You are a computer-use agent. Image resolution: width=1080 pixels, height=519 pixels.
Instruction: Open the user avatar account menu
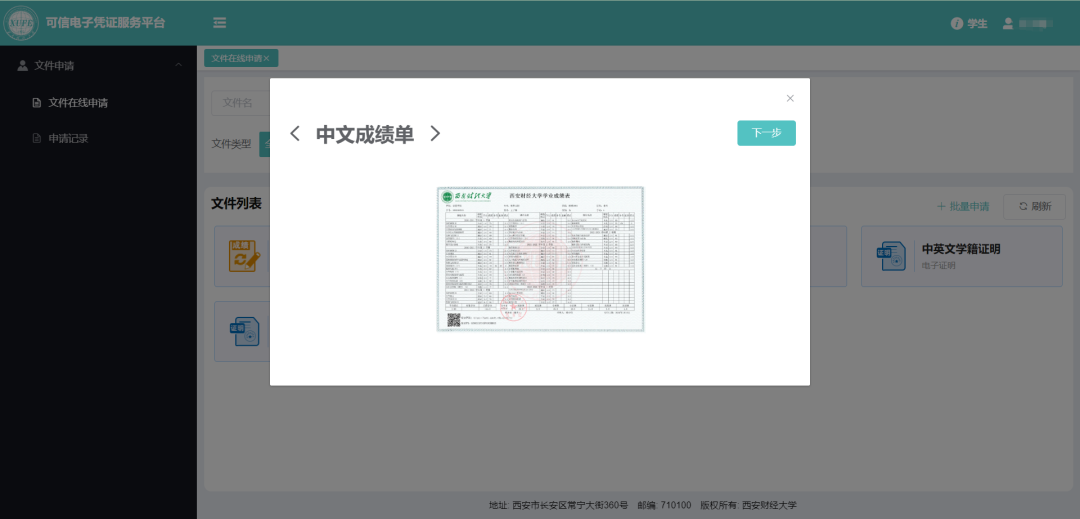pyautogui.click(x=1008, y=23)
